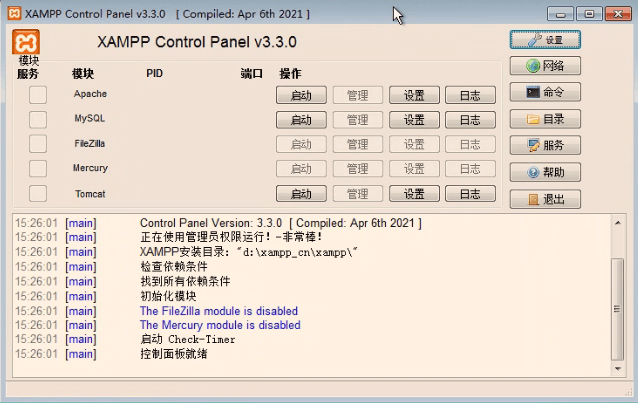Open 网络 Netstat with the globe icon
This screenshot has width=638, height=403.
click(545, 66)
